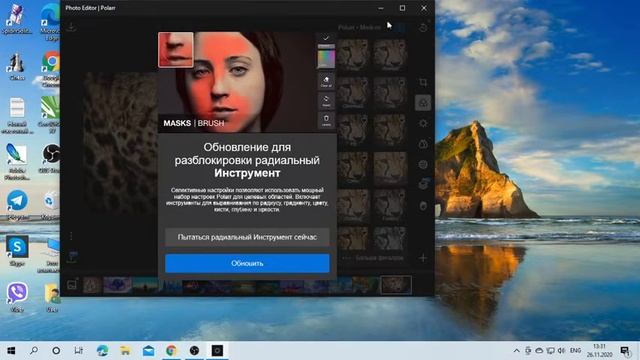Click the add plus icon in Polarr sidebar
This screenshot has width=640, height=360.
[423, 258]
